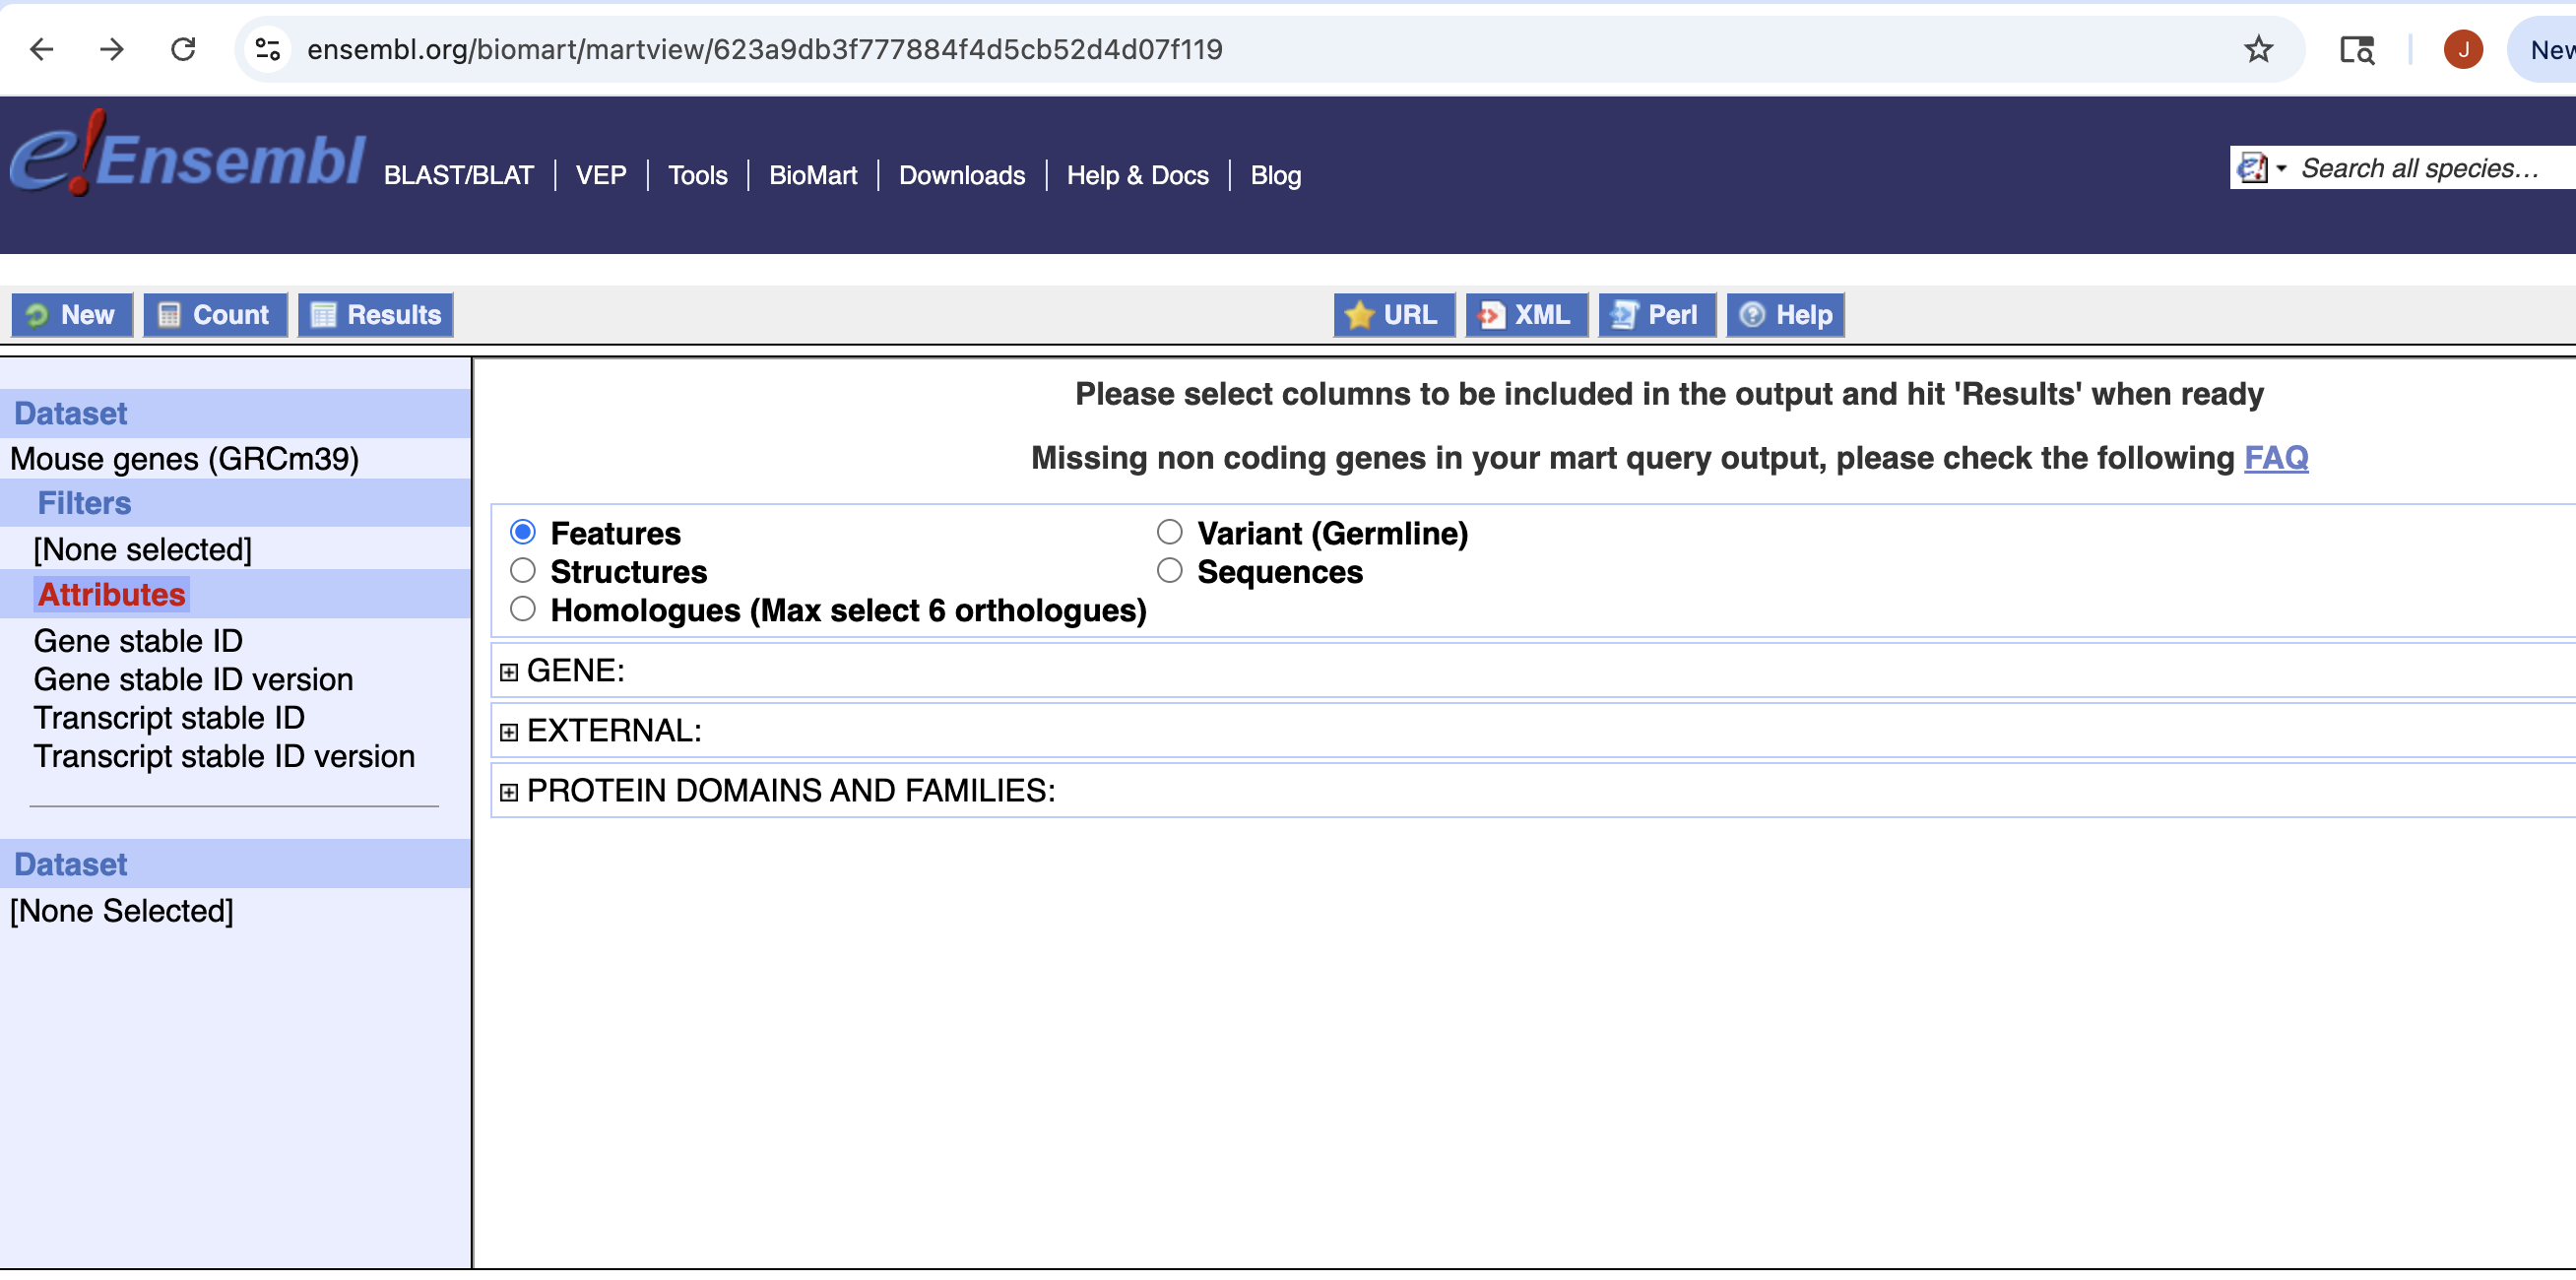The image size is (2576, 1280).
Task: Click the Count button
Action: click(x=215, y=315)
